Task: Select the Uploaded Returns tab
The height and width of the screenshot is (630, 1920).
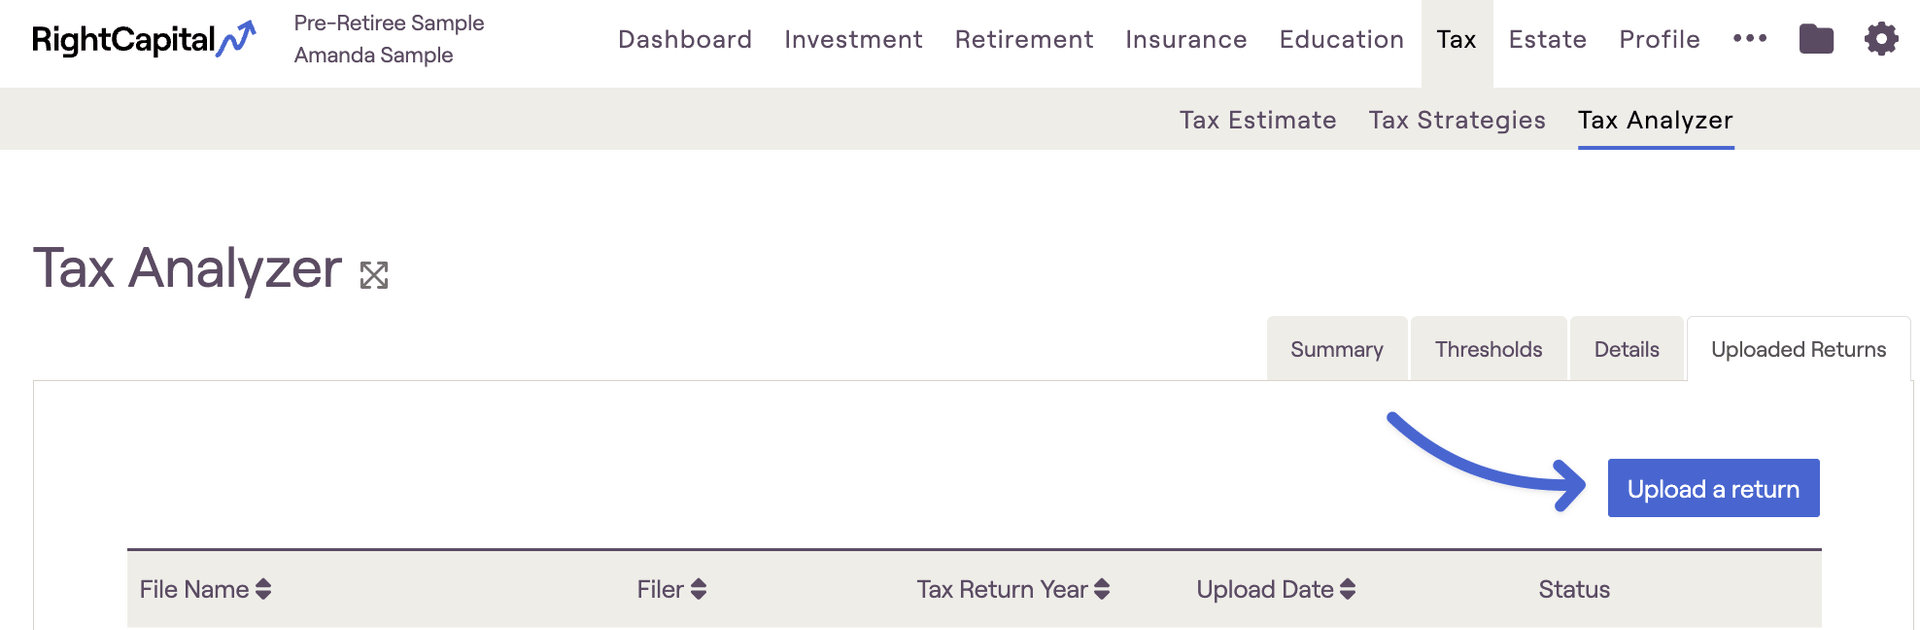Action: click(x=1798, y=349)
